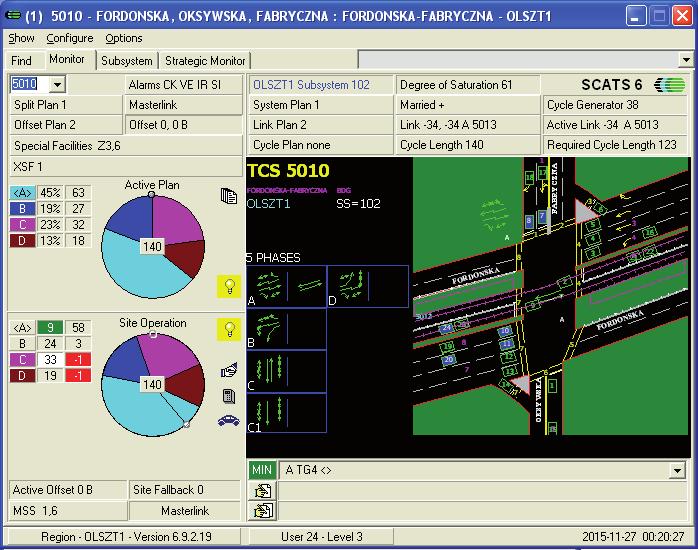The image size is (698, 550).
Task: Click OLSZT1 Subsystem 102 field
Action: pos(321,85)
